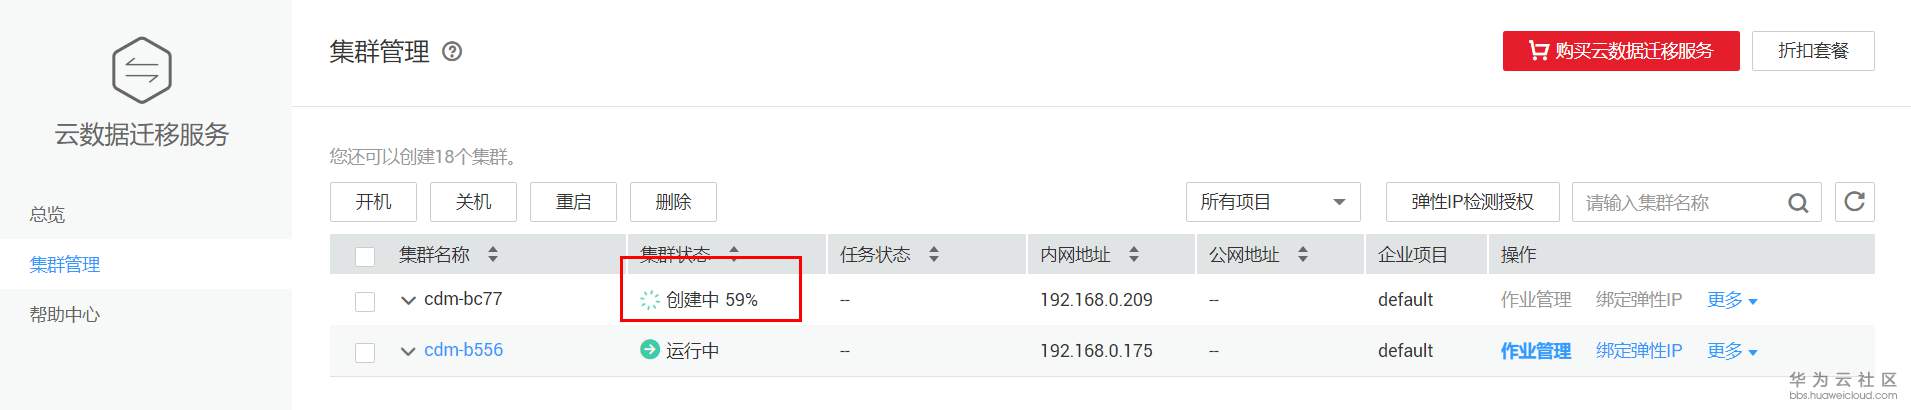Go to 总览 in sidebar

[47, 214]
